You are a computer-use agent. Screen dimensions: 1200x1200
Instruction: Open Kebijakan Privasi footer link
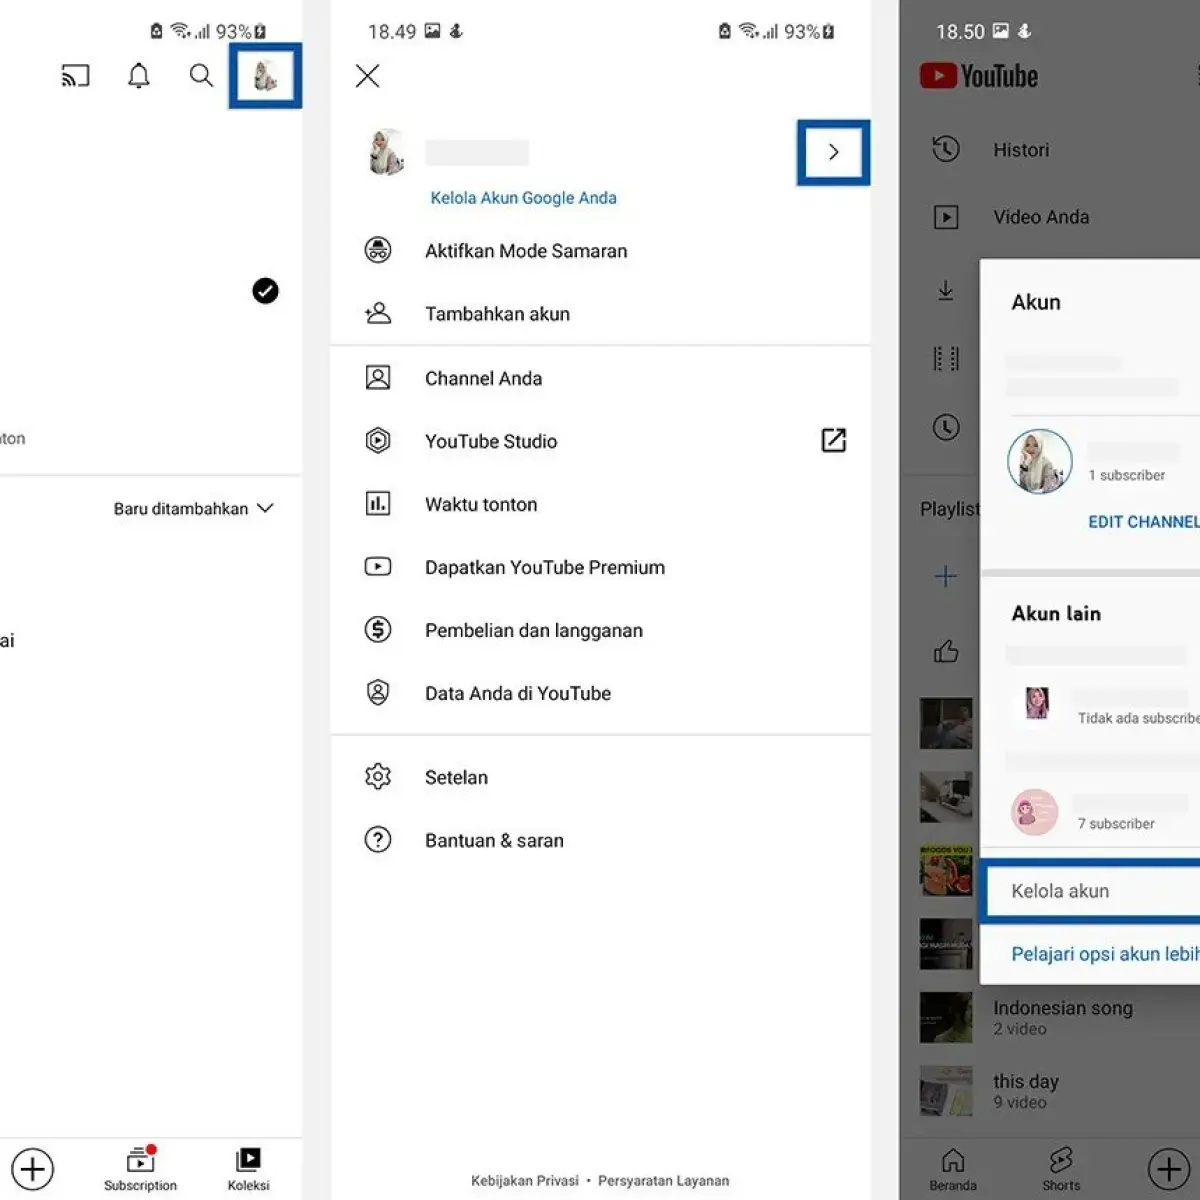(x=525, y=1181)
